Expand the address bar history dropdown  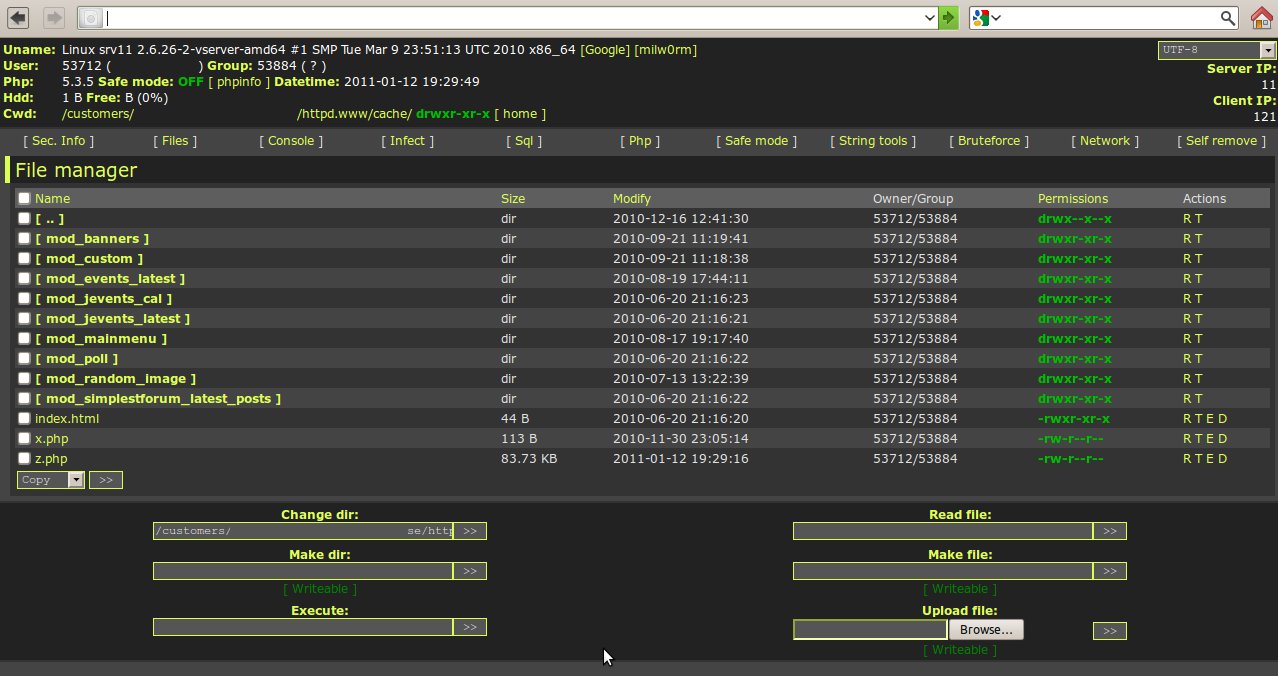point(930,17)
